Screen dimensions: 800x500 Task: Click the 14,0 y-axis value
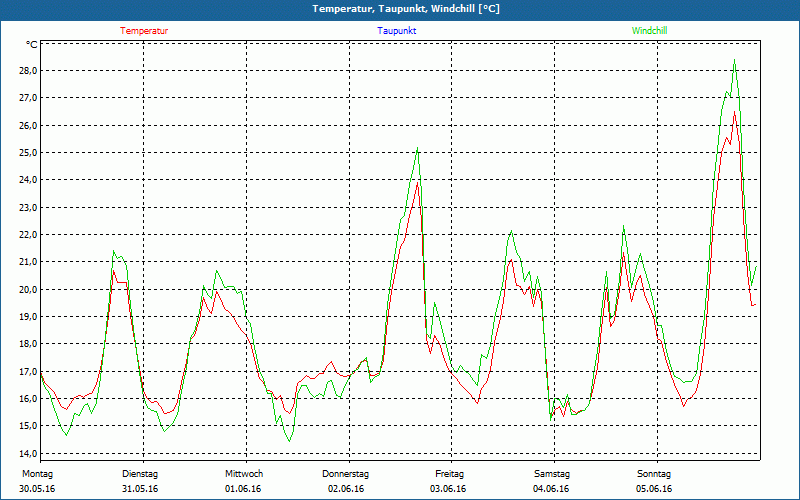pos(29,453)
